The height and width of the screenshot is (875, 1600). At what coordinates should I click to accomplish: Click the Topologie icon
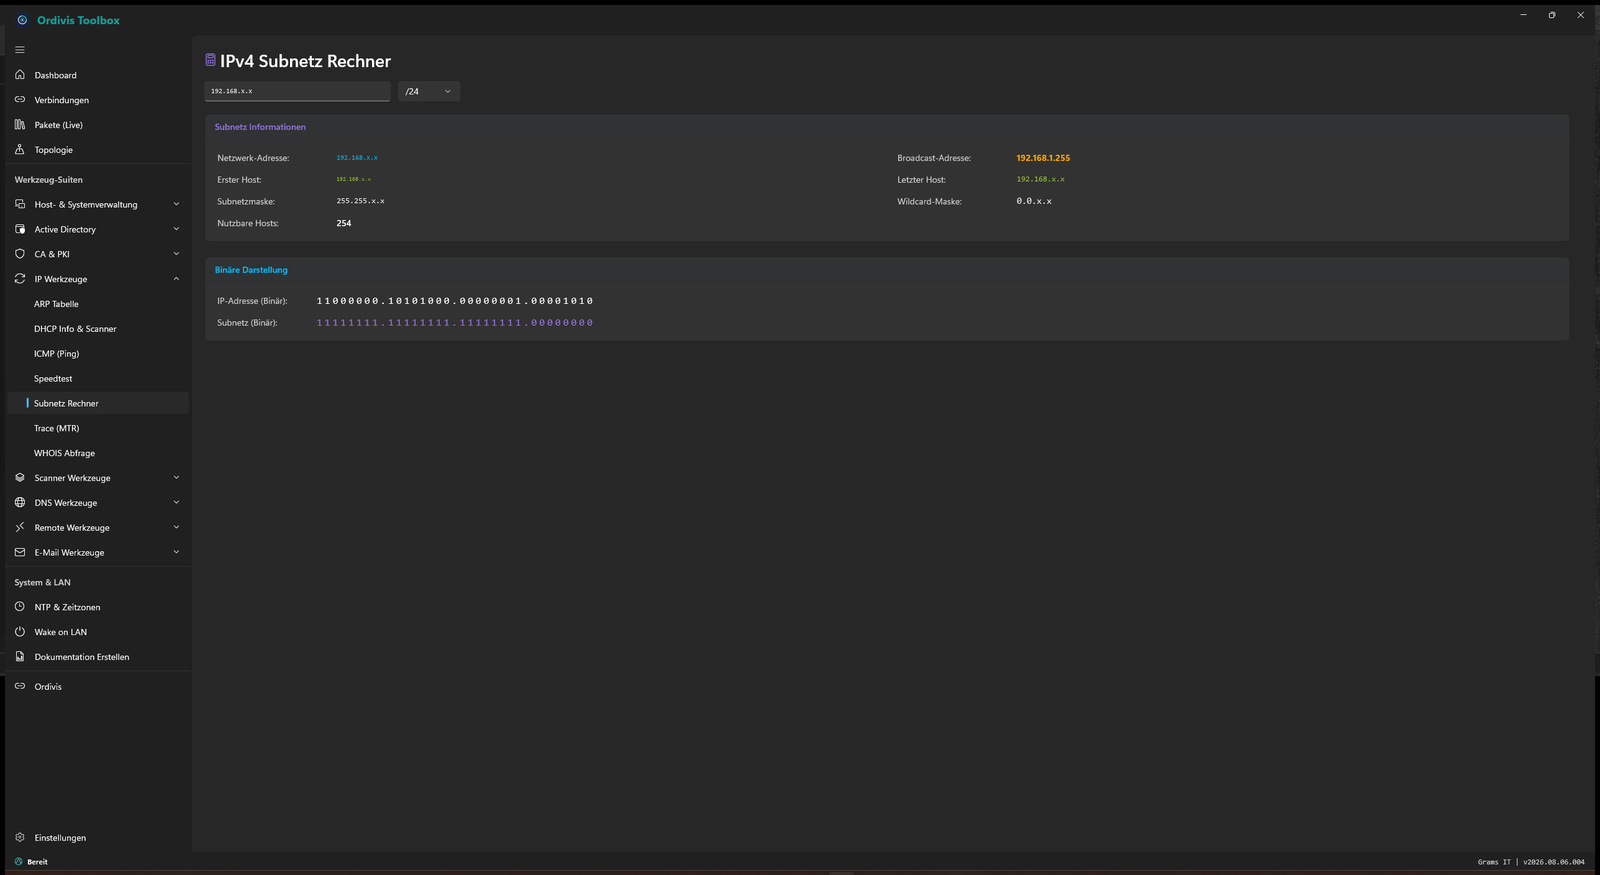coord(19,150)
